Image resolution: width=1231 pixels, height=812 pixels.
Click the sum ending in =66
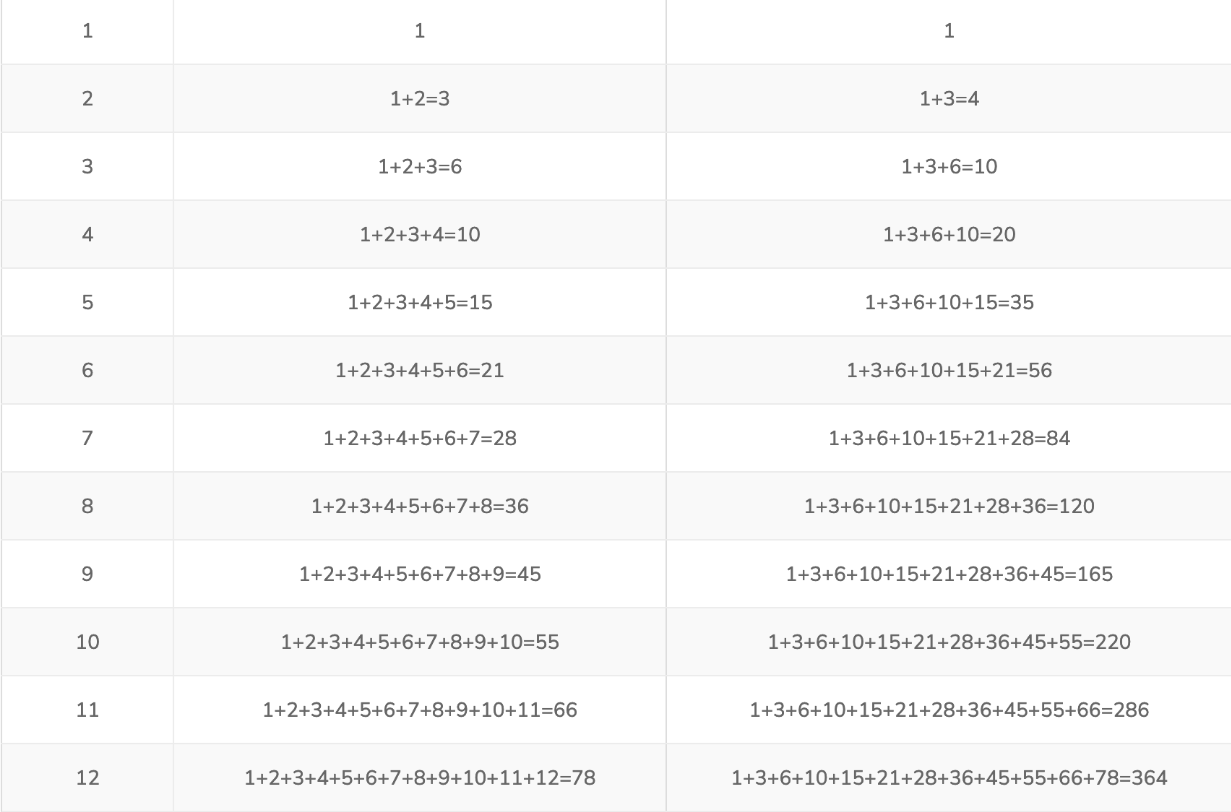click(x=419, y=712)
